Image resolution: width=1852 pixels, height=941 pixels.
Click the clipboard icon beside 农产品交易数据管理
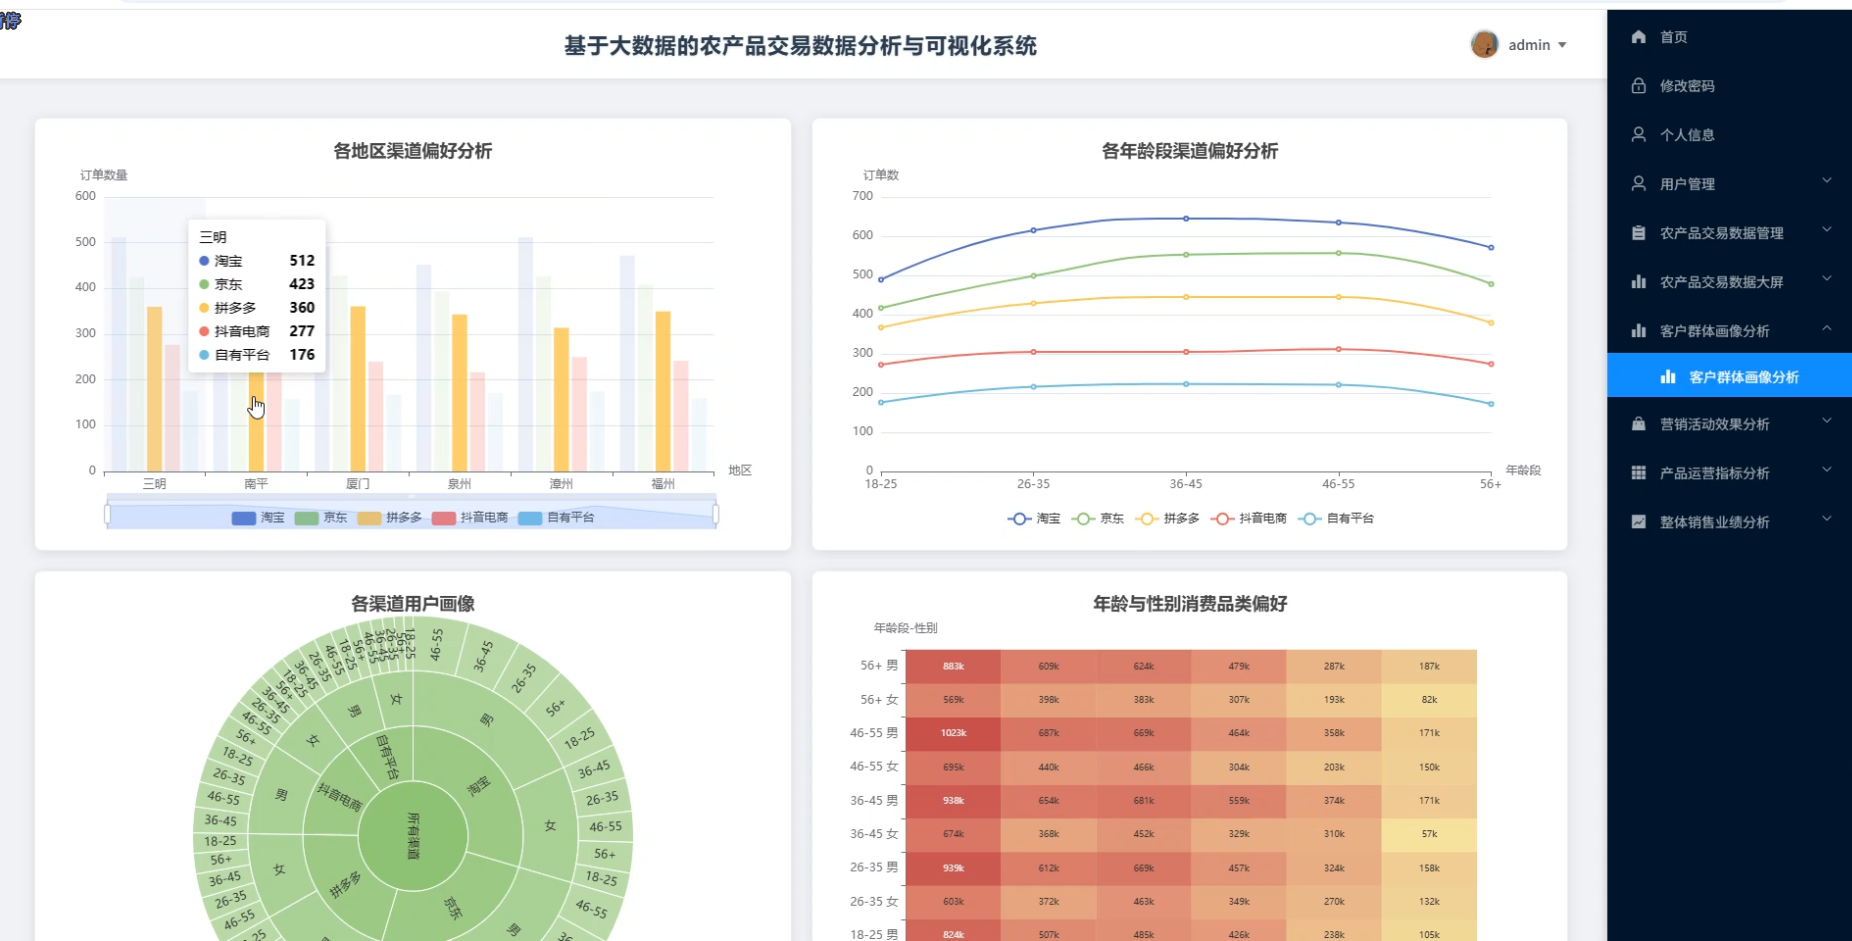1638,233
